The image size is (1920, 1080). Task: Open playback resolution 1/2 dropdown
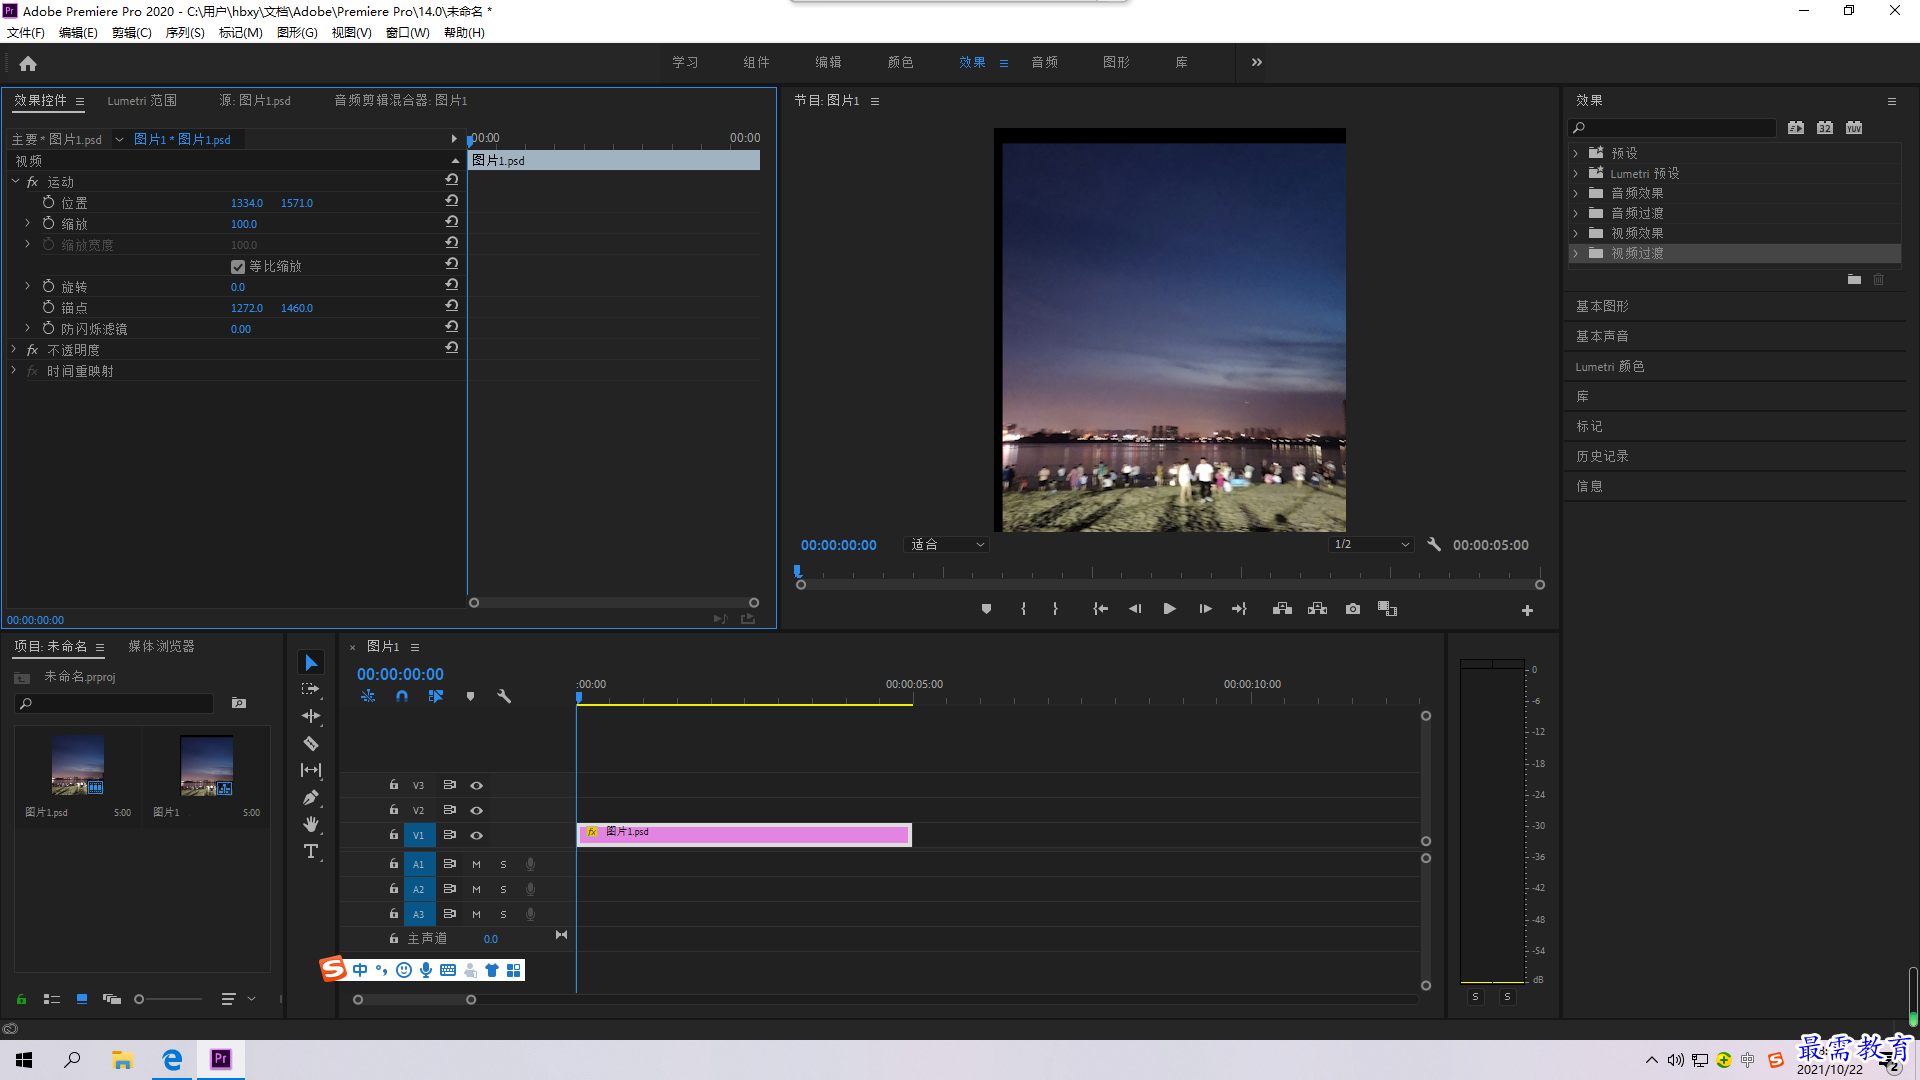click(x=1371, y=544)
